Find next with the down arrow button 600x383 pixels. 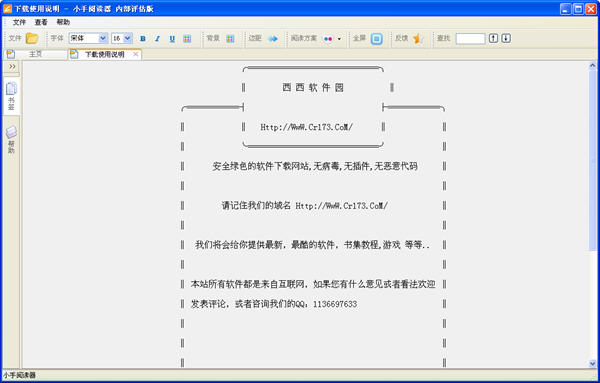point(506,38)
